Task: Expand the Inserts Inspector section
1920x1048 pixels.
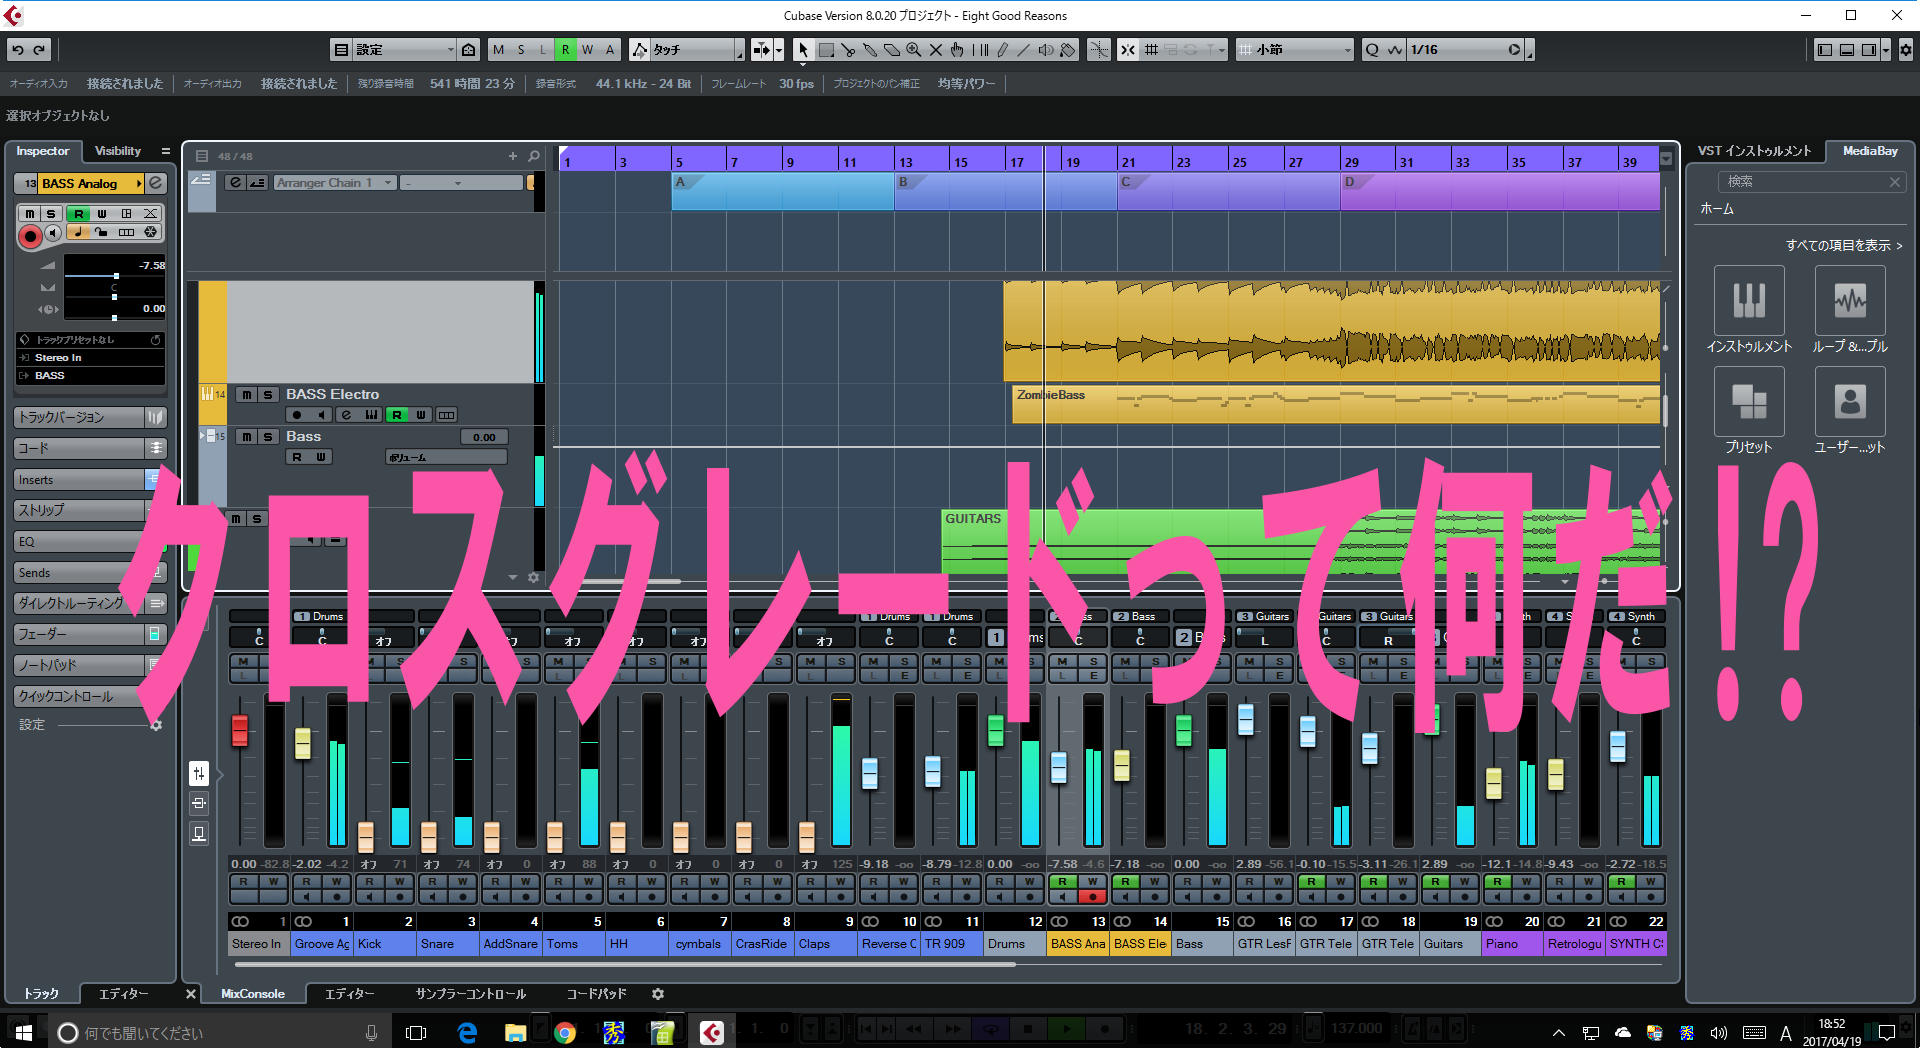Action: pos(80,480)
